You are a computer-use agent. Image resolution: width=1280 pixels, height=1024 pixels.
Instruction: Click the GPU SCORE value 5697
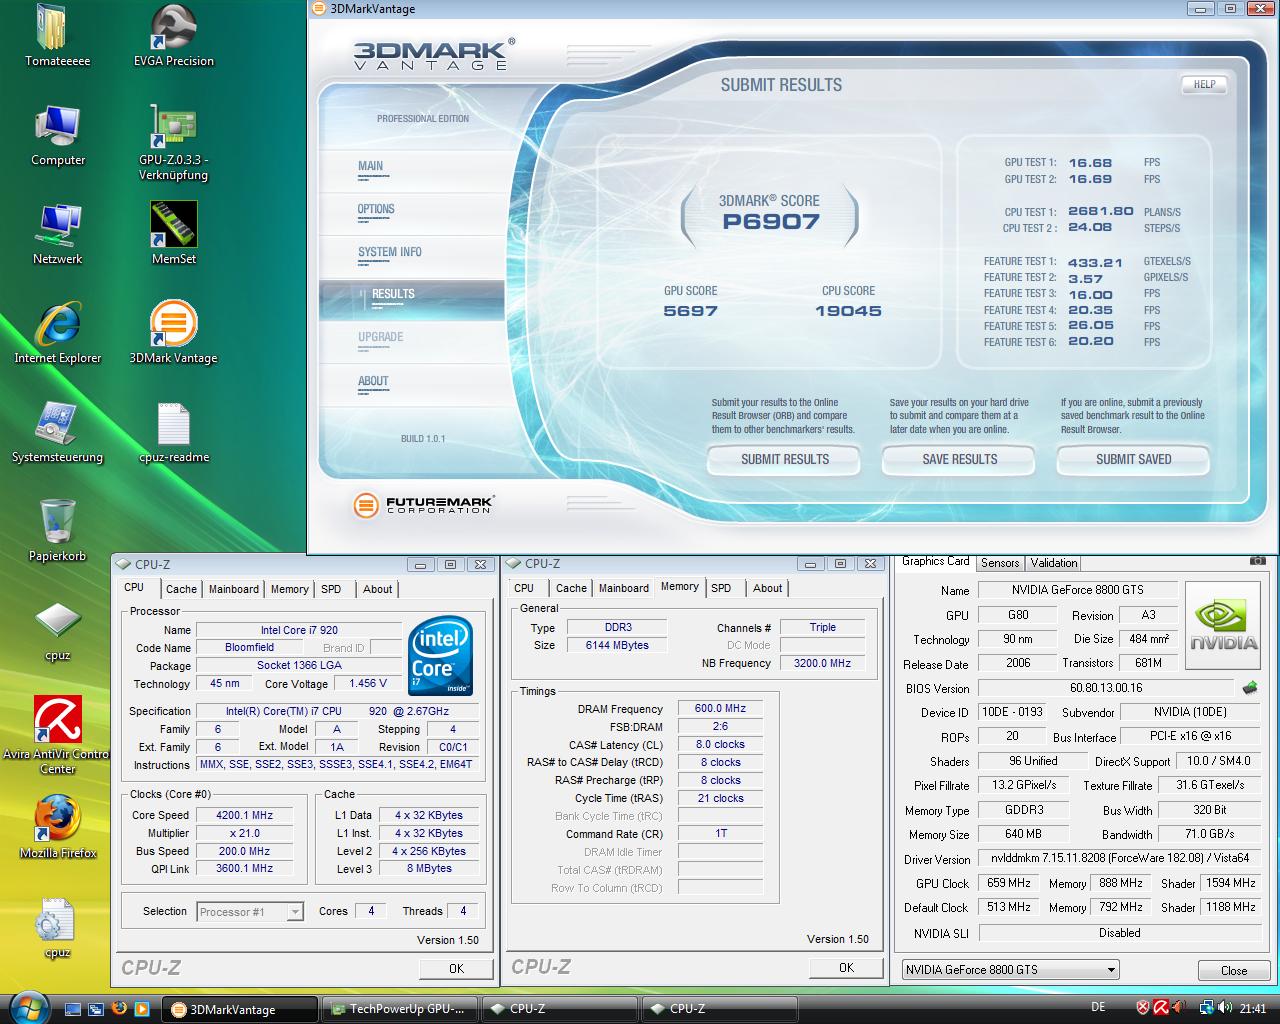690,311
